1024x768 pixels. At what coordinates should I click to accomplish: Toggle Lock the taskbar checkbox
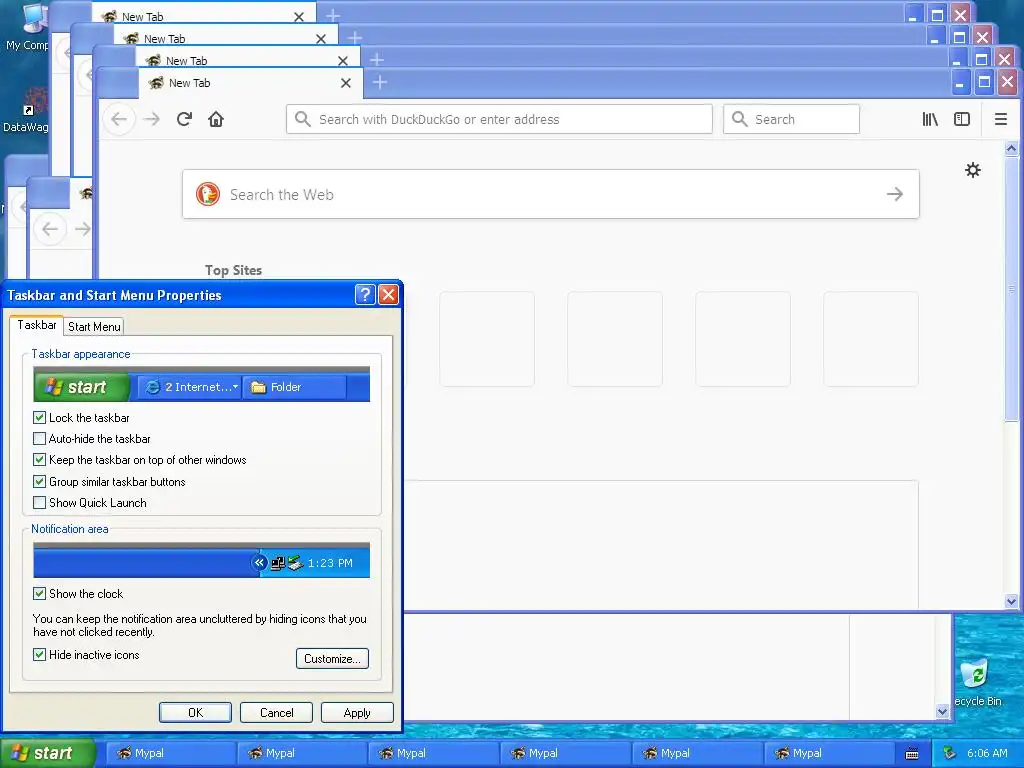click(x=39, y=417)
